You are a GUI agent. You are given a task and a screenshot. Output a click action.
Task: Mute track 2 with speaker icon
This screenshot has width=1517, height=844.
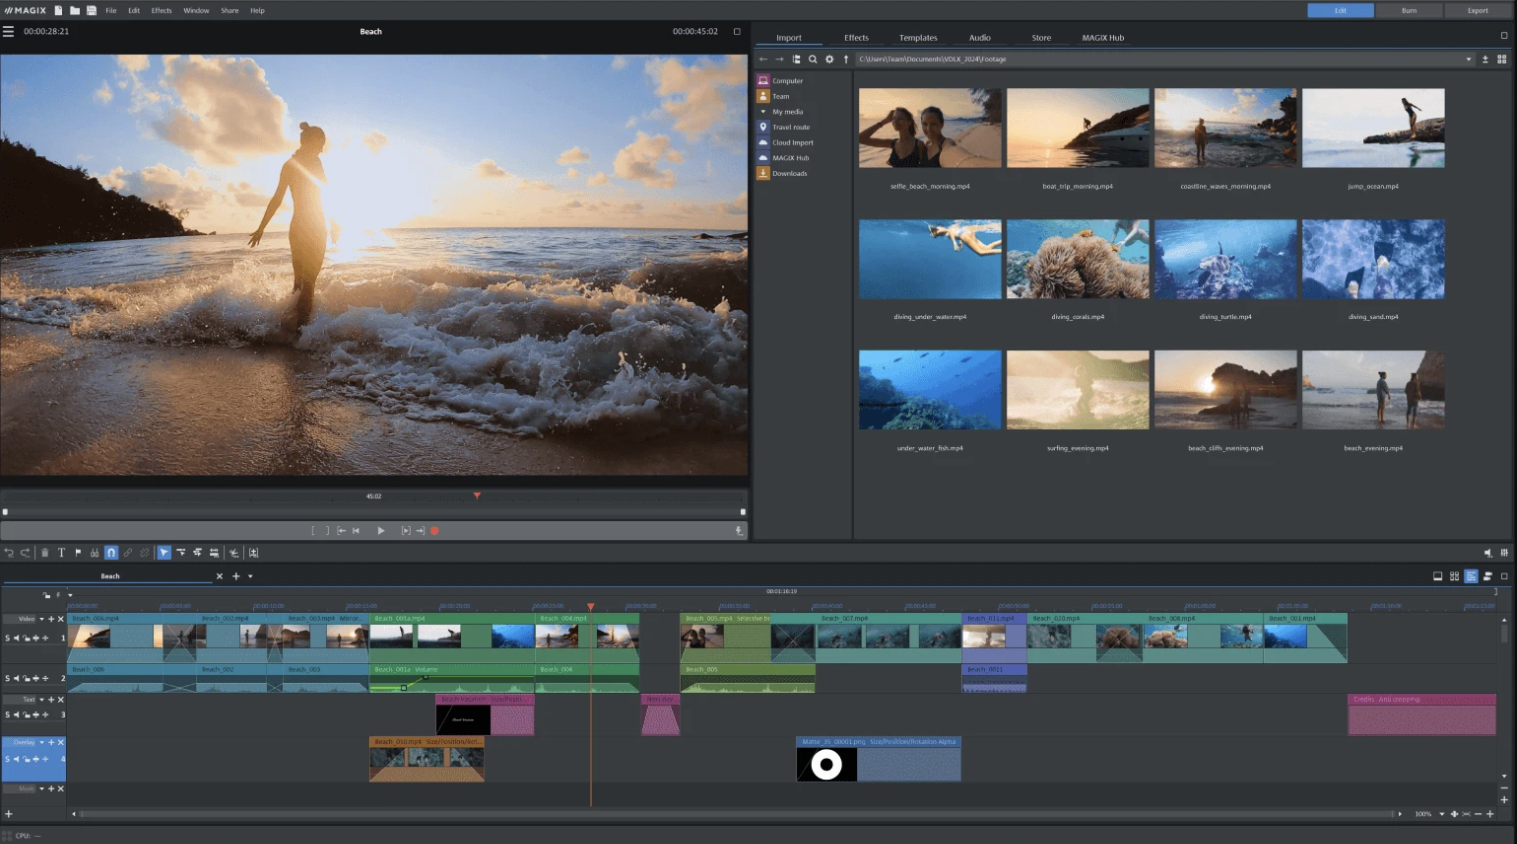click(16, 679)
